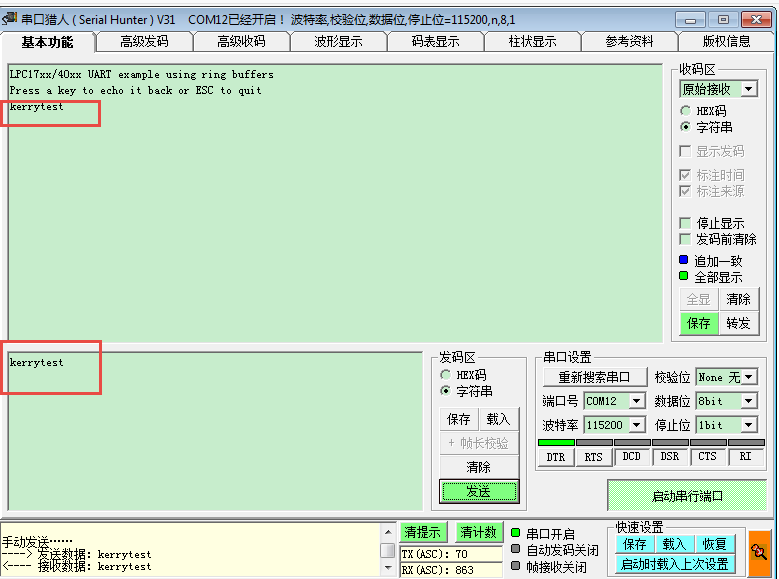Open the 校验位 None dropdown
This screenshot has height=579, width=779.
[749, 377]
